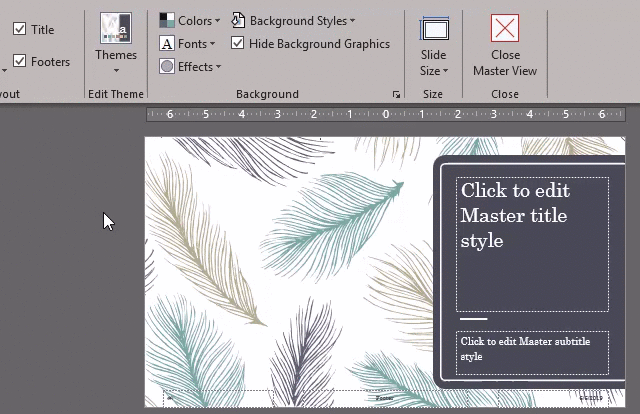Image resolution: width=640 pixels, height=414 pixels.
Task: Expand the Slide Size dropdown arrow
Action: (446, 71)
